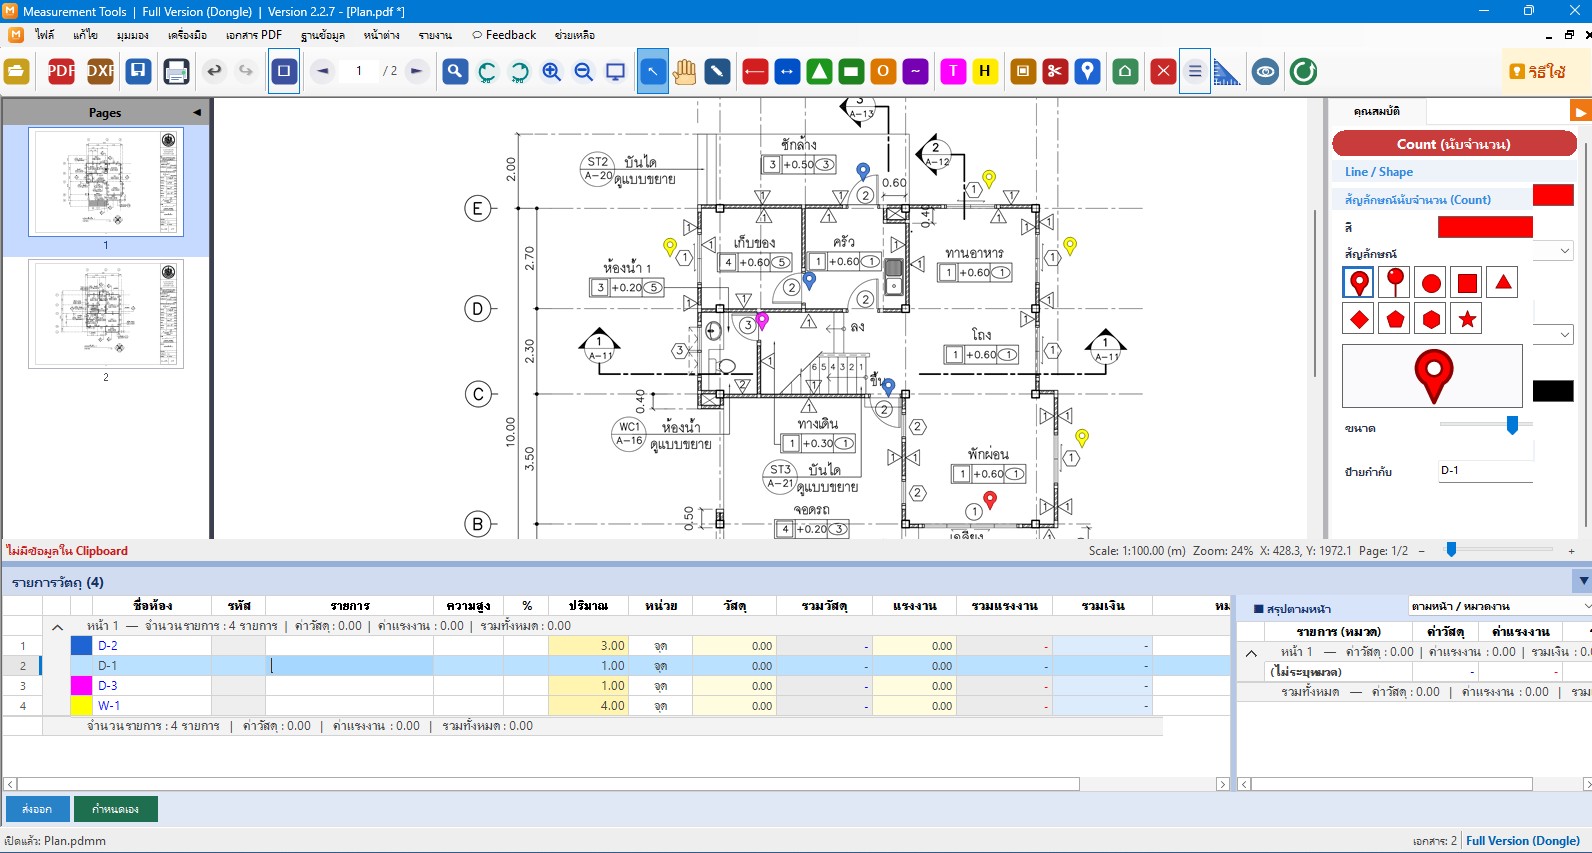The height and width of the screenshot is (853, 1592).
Task: Rotate page counterclockwise
Action: [487, 71]
